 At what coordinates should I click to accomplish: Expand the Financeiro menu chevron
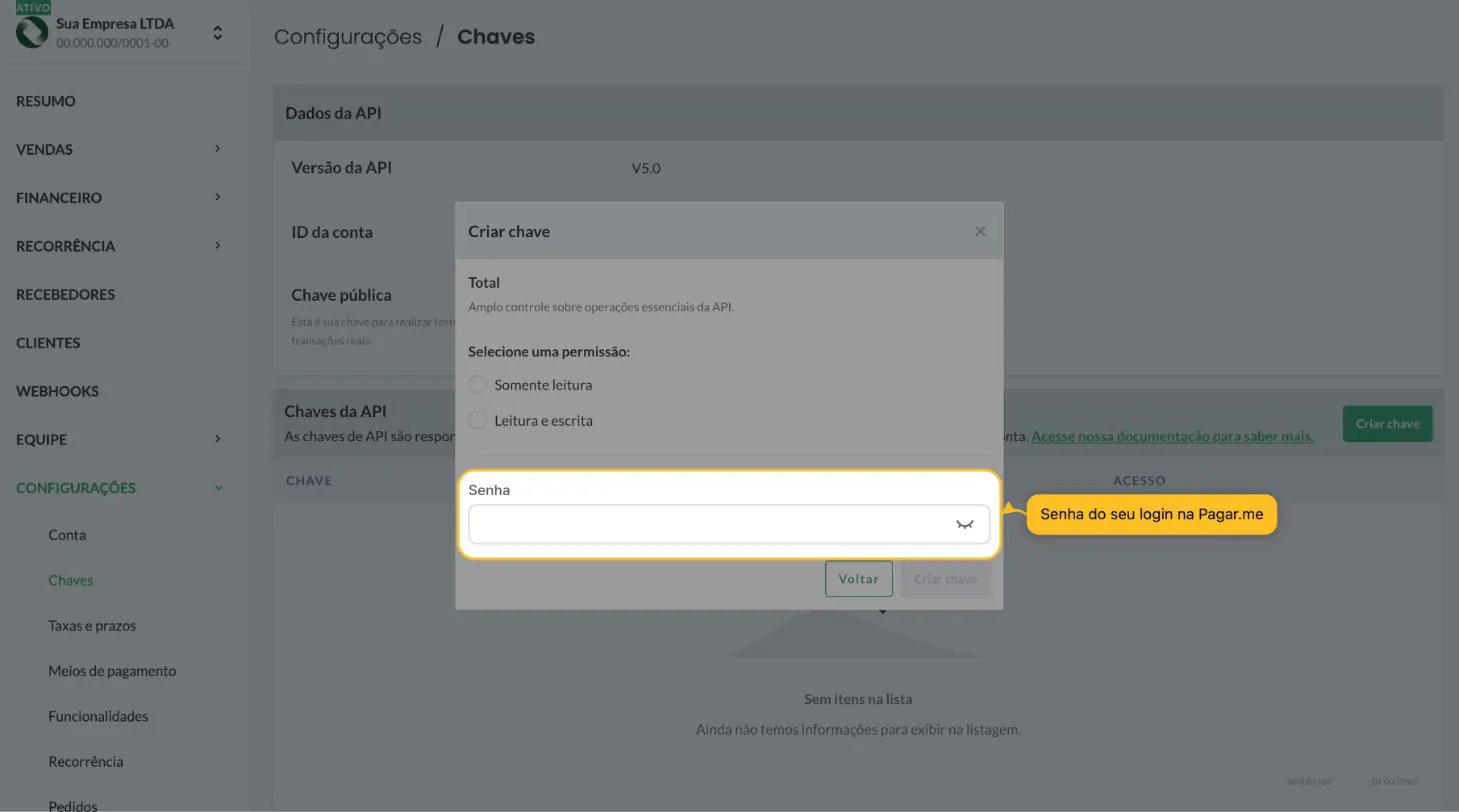[217, 197]
